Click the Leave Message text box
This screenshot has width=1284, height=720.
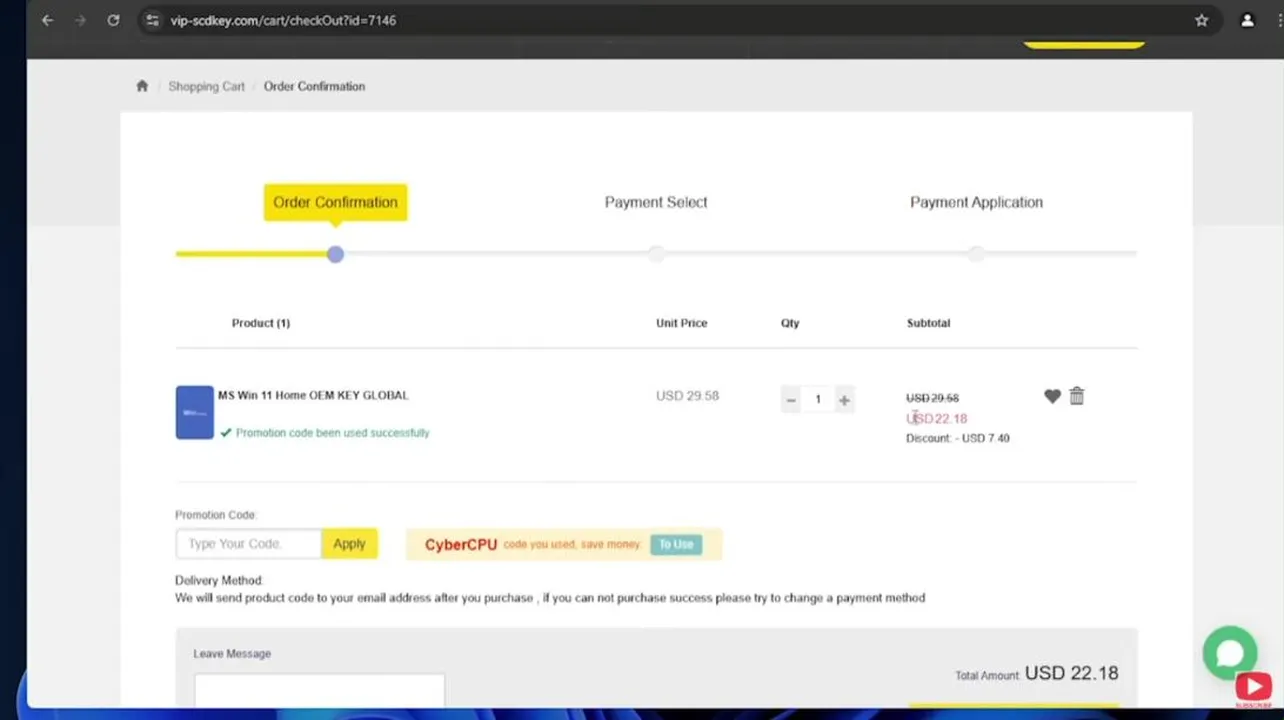(x=319, y=690)
